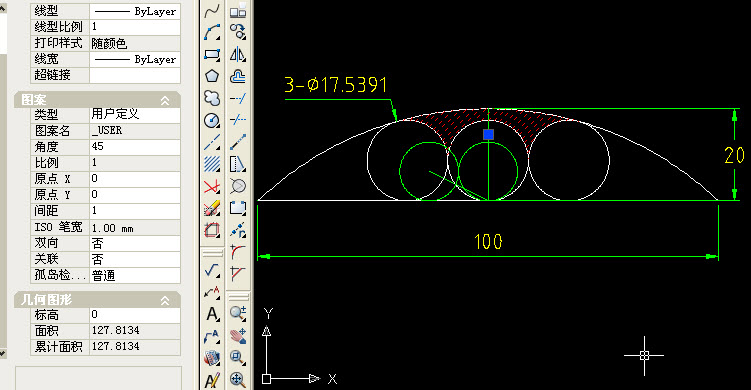Select the dashed lengthen line tool

click(x=238, y=120)
